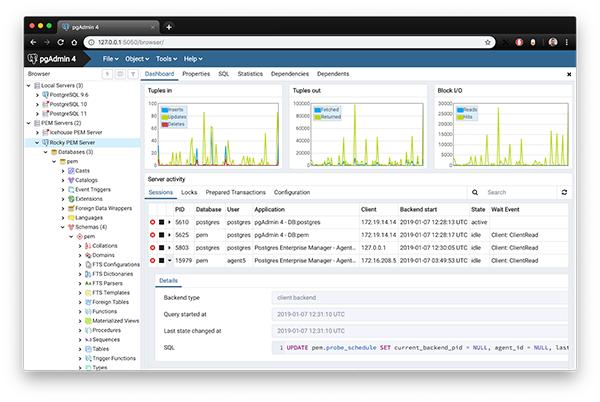Cancel active query for PID 5625
The height and width of the screenshot is (402, 600).
(x=162, y=234)
